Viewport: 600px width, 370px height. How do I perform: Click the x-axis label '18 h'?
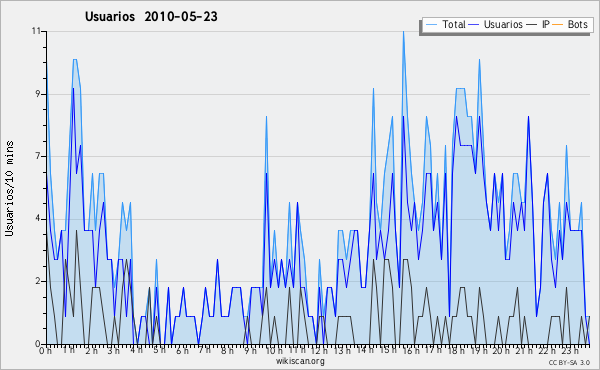click(x=456, y=350)
